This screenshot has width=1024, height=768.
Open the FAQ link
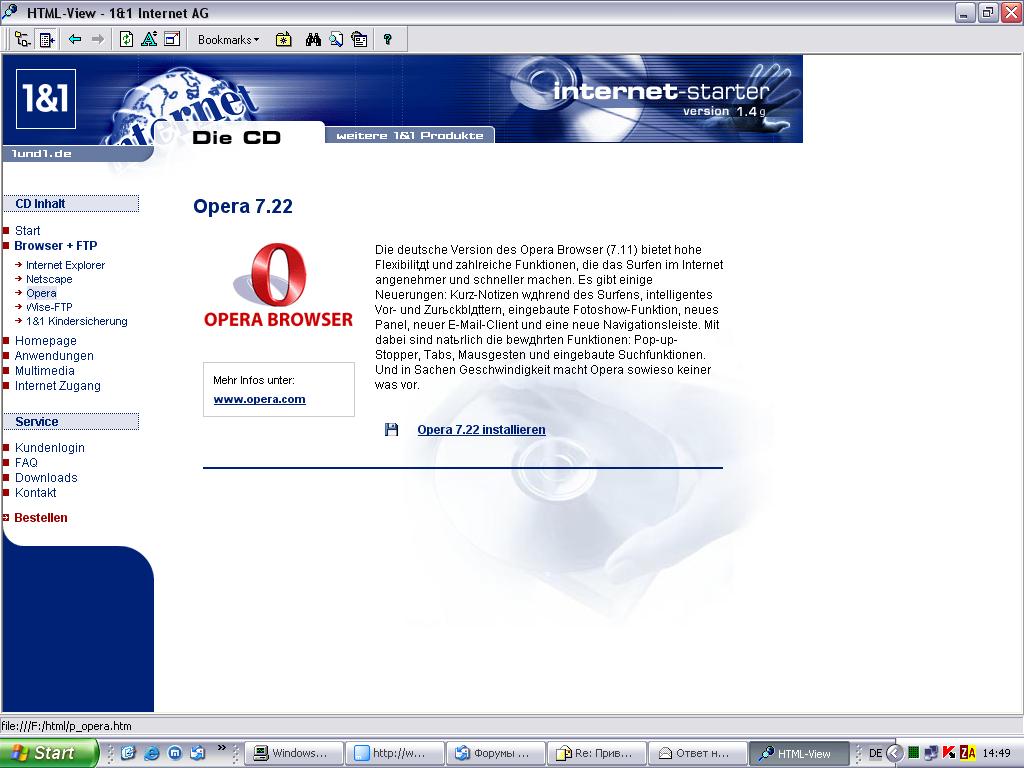tap(26, 463)
